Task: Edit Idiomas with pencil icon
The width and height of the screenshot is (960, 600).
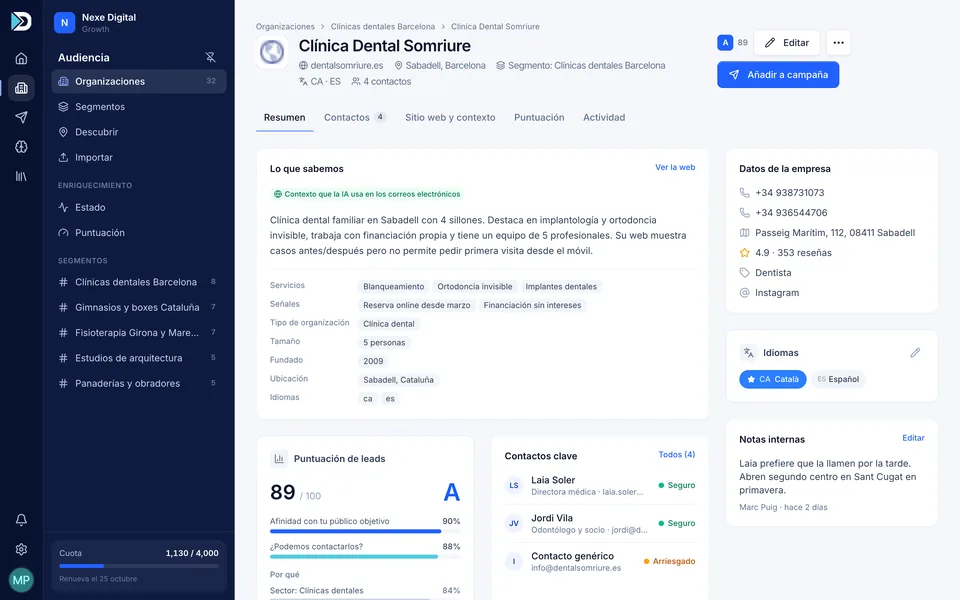Action: [x=915, y=353]
